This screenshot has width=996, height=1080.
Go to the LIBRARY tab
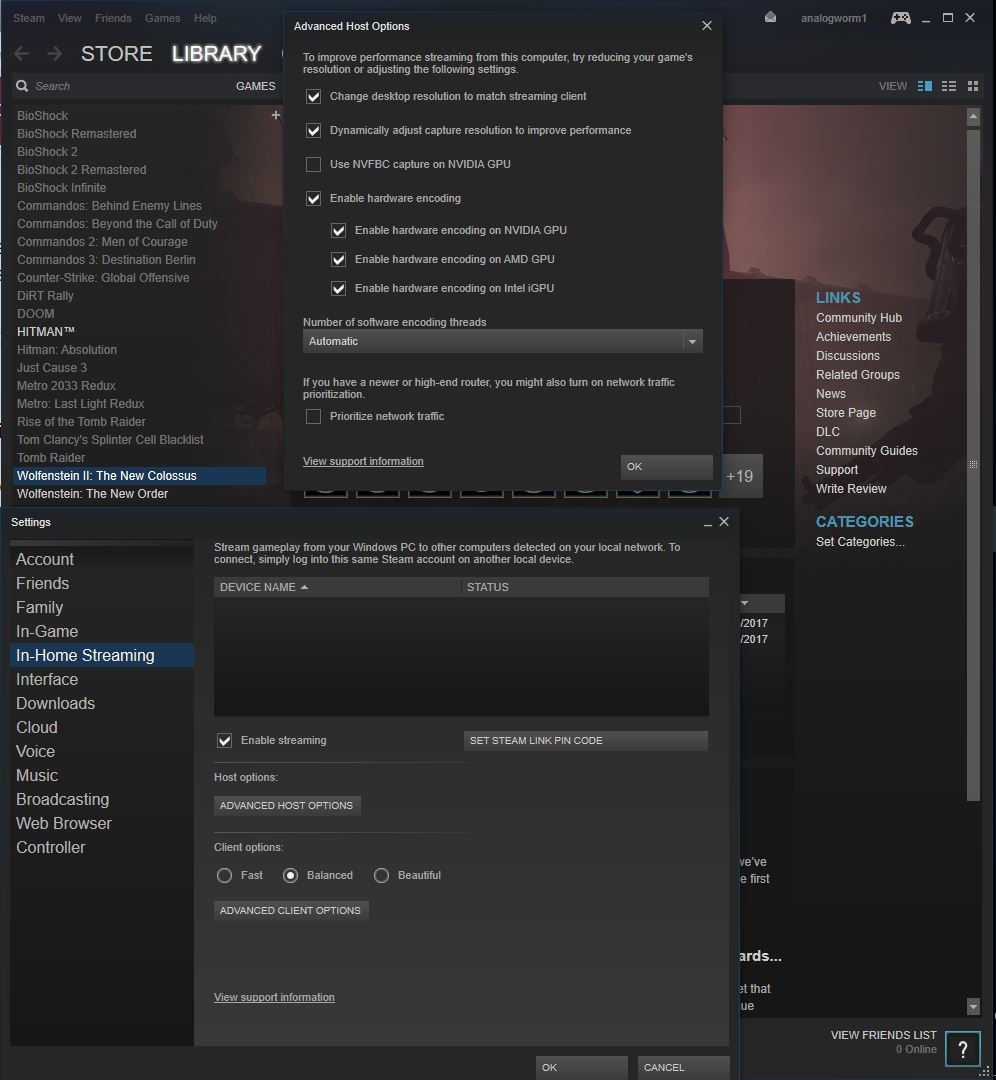(216, 53)
